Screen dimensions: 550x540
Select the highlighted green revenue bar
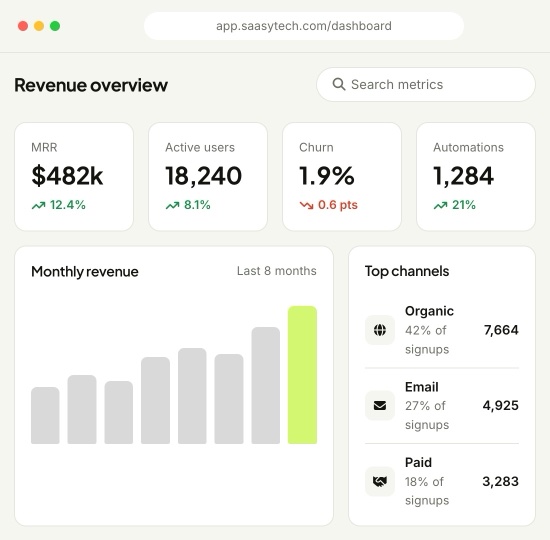[302, 375]
